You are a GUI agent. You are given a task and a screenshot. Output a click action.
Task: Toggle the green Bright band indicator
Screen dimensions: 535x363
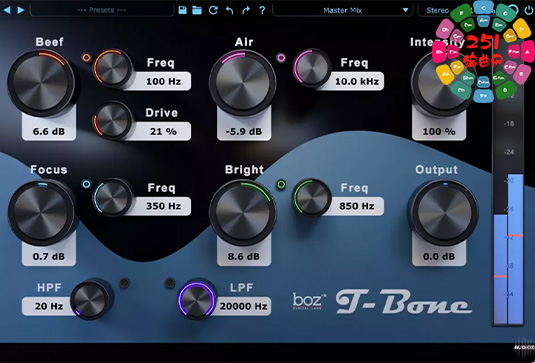[281, 185]
